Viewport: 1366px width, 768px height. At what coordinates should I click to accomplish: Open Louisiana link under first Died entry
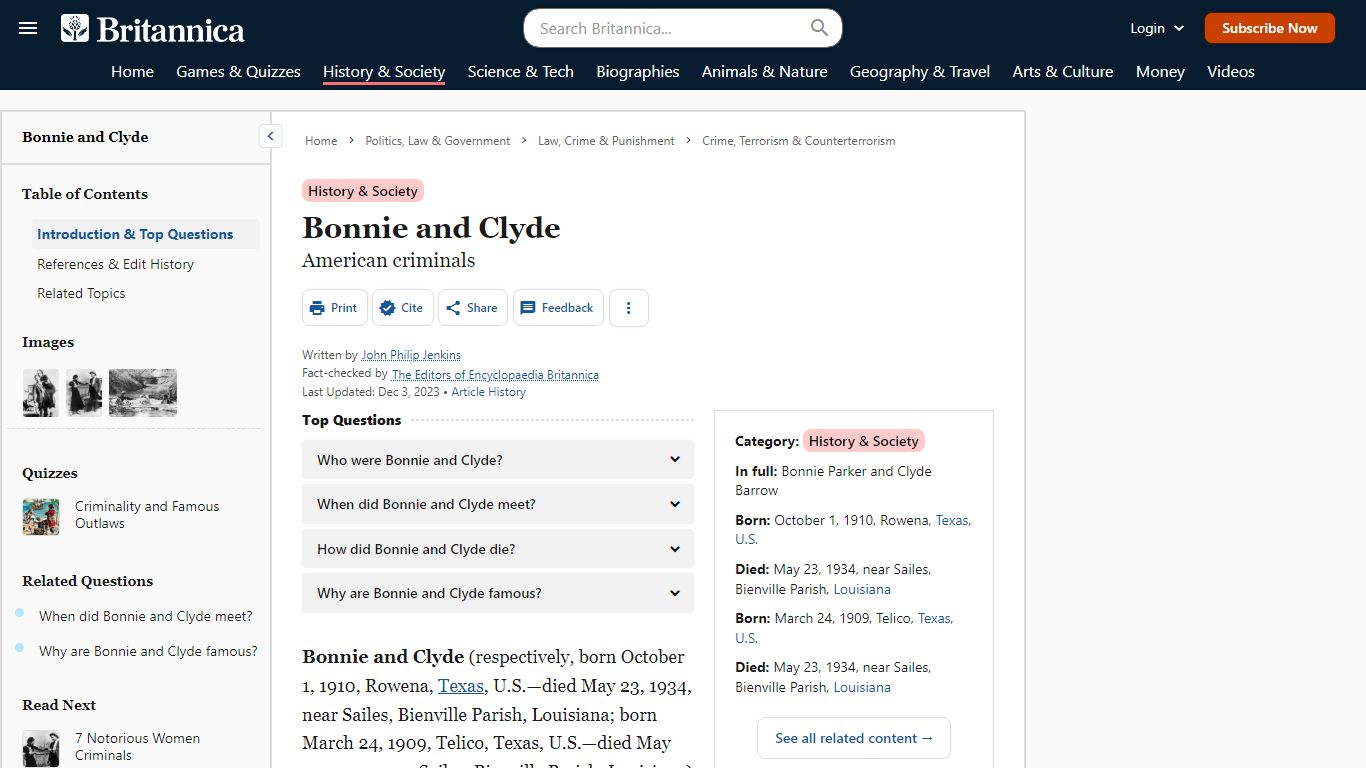(862, 589)
